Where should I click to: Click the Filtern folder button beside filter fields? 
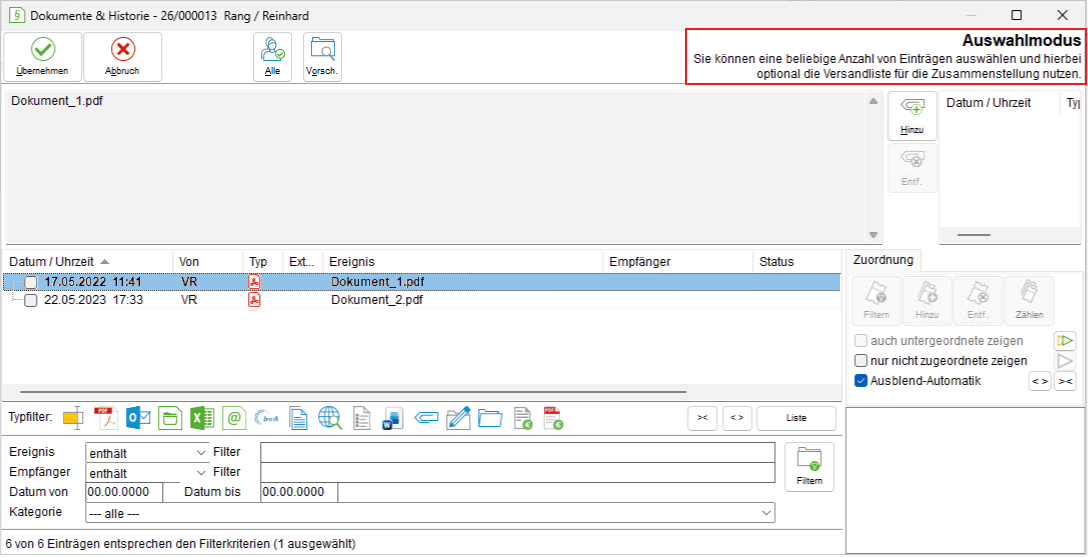point(809,467)
